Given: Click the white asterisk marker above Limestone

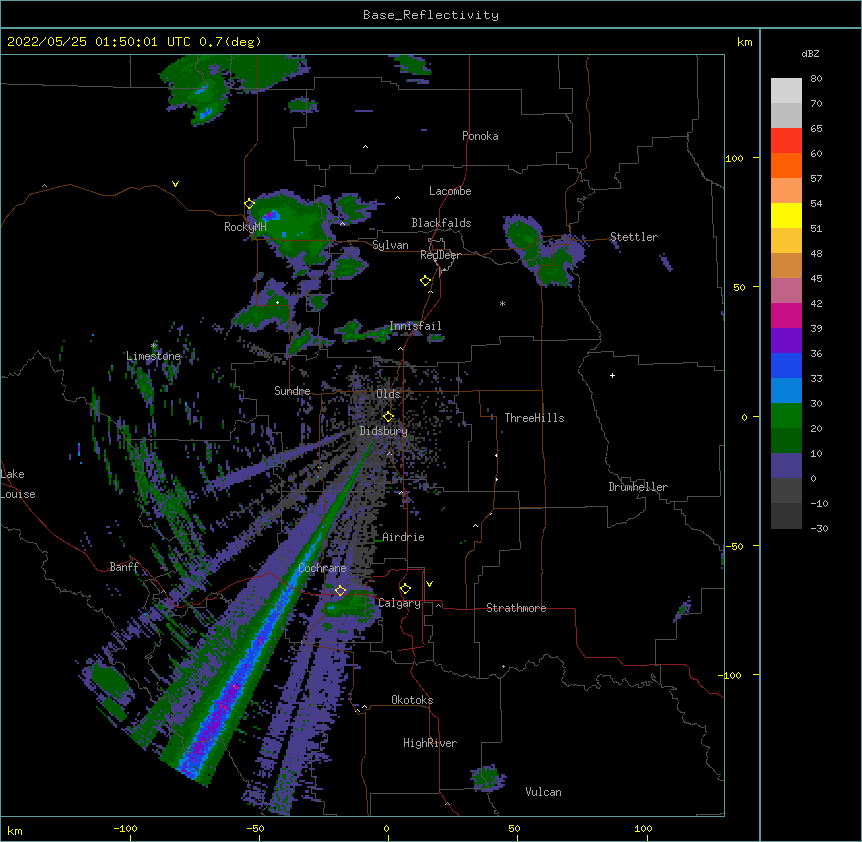Looking at the screenshot, I should point(154,346).
